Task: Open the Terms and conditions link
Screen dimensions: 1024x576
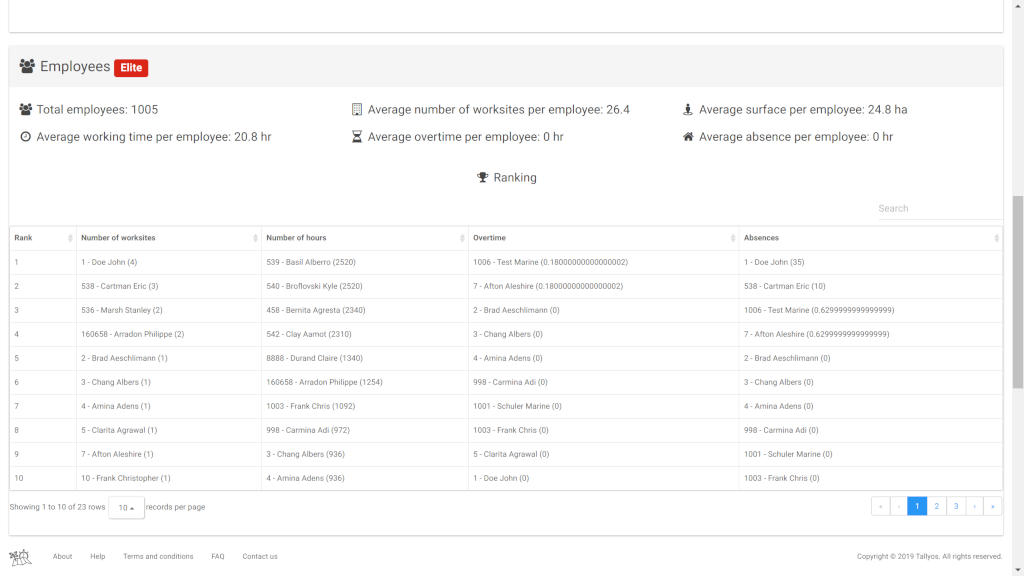Action: pyautogui.click(x=158, y=556)
